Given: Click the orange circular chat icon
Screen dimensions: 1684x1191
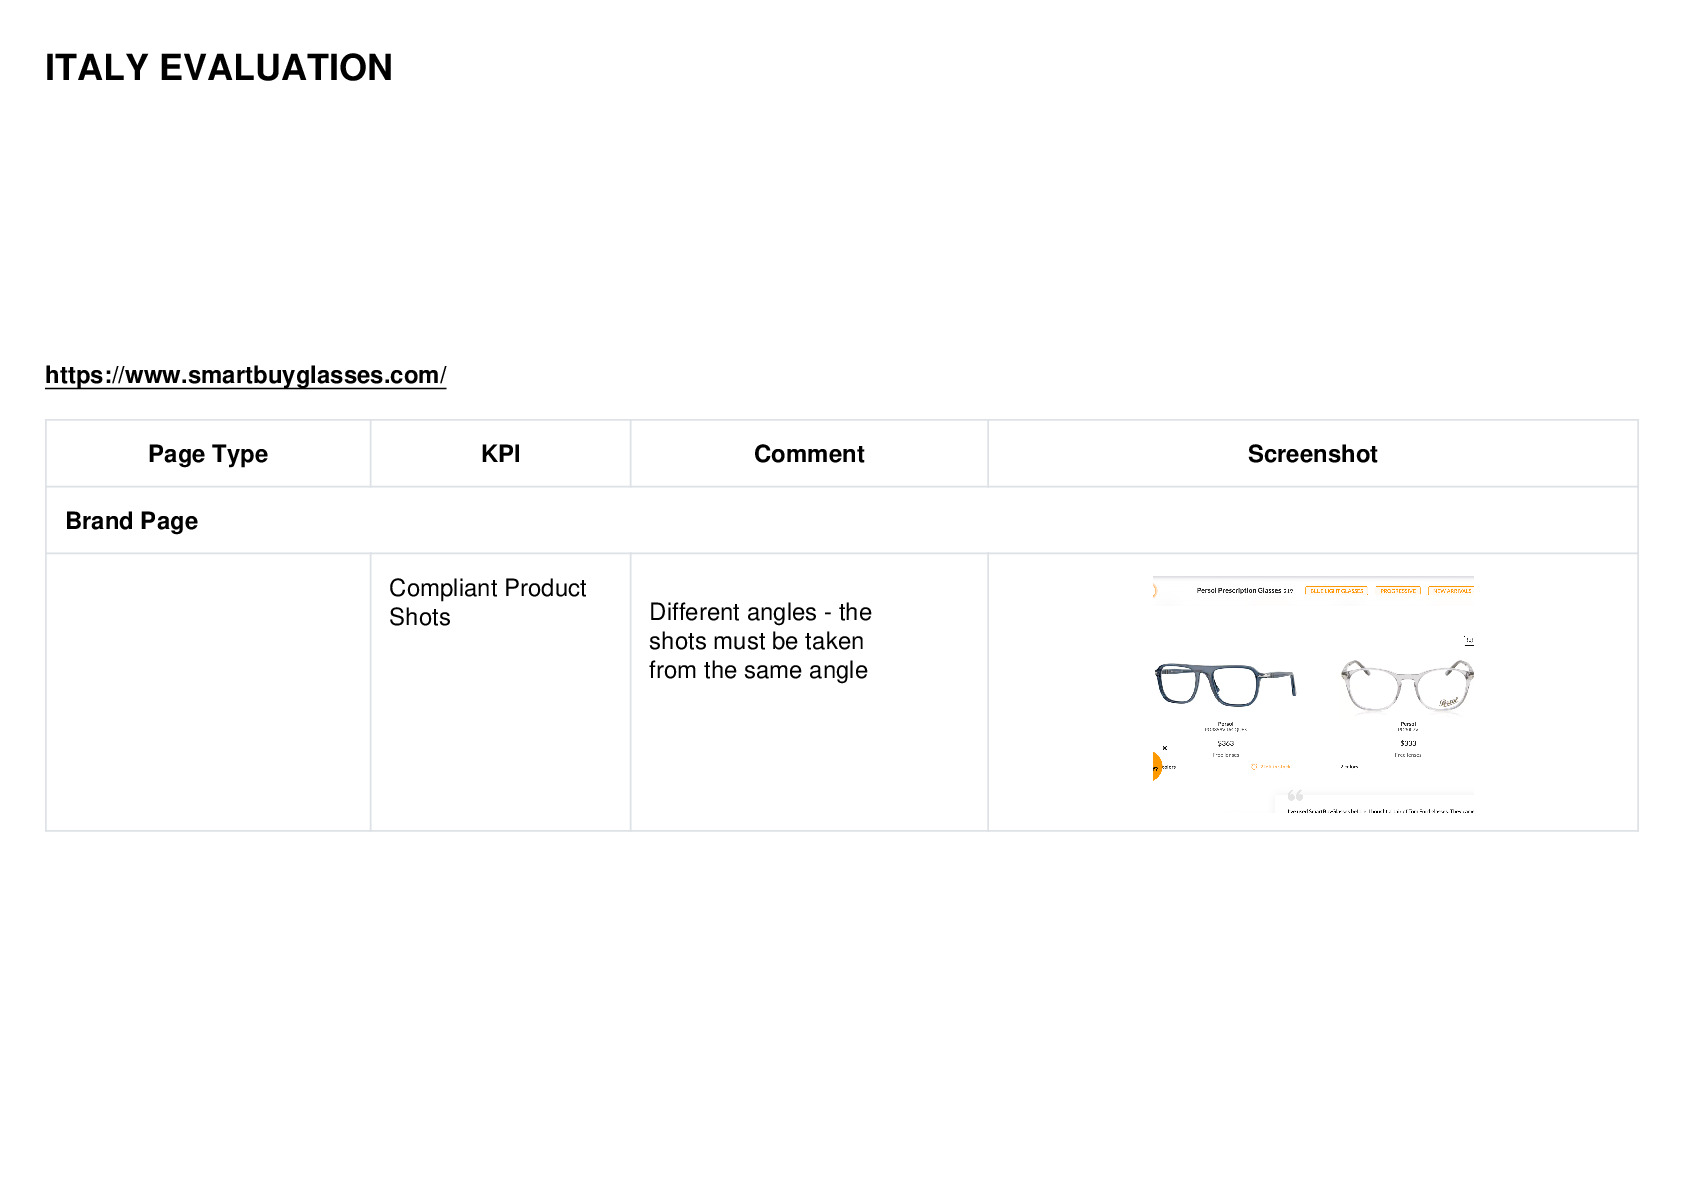Looking at the screenshot, I should coord(1157,767).
